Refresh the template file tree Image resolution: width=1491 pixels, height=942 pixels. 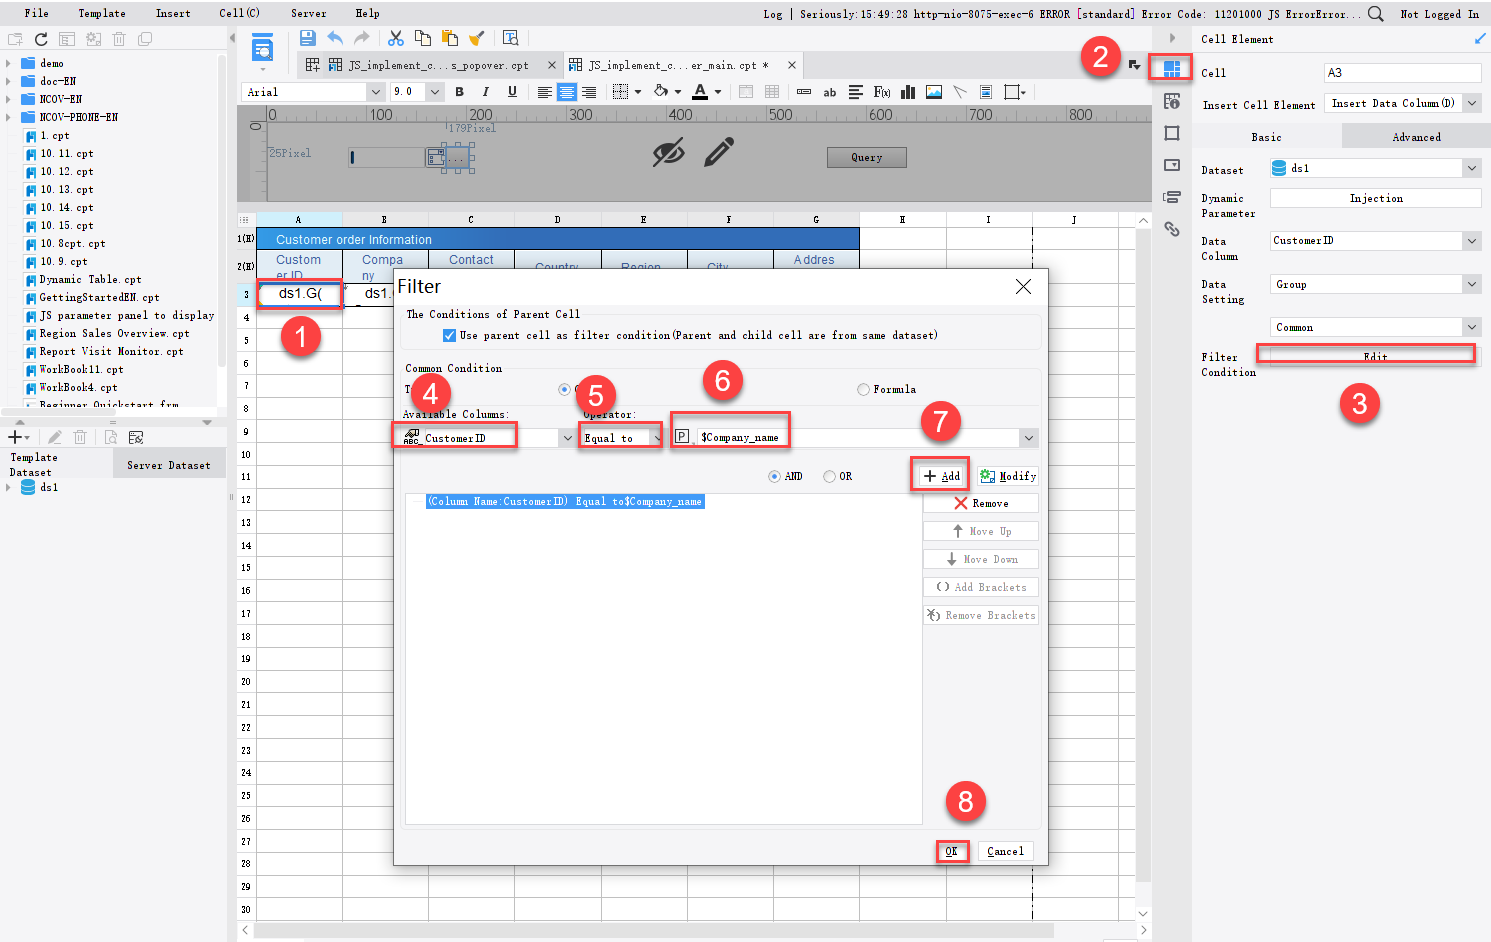(x=41, y=39)
